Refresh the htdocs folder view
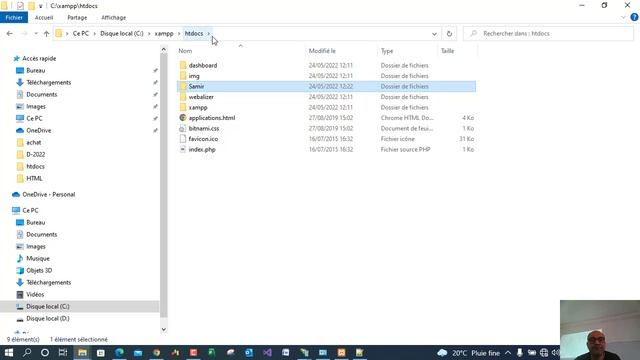Image resolution: width=640 pixels, height=360 pixels. click(x=449, y=33)
